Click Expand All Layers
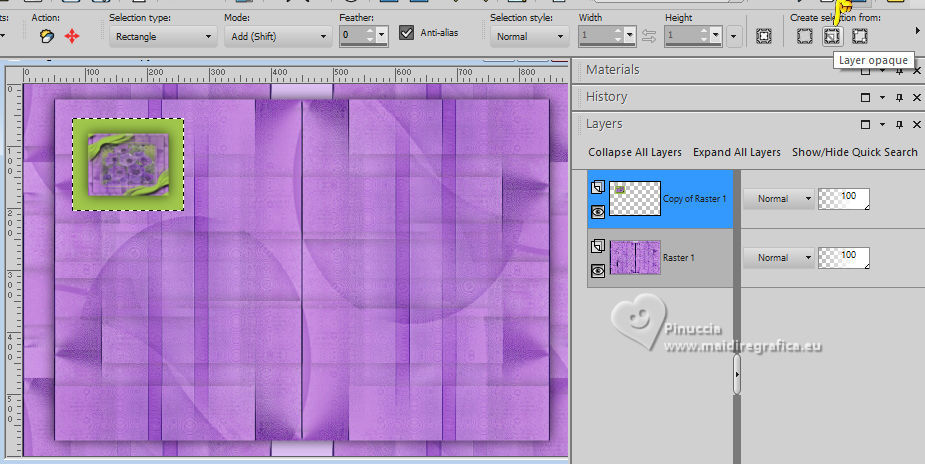This screenshot has height=464, width=925. pos(737,152)
